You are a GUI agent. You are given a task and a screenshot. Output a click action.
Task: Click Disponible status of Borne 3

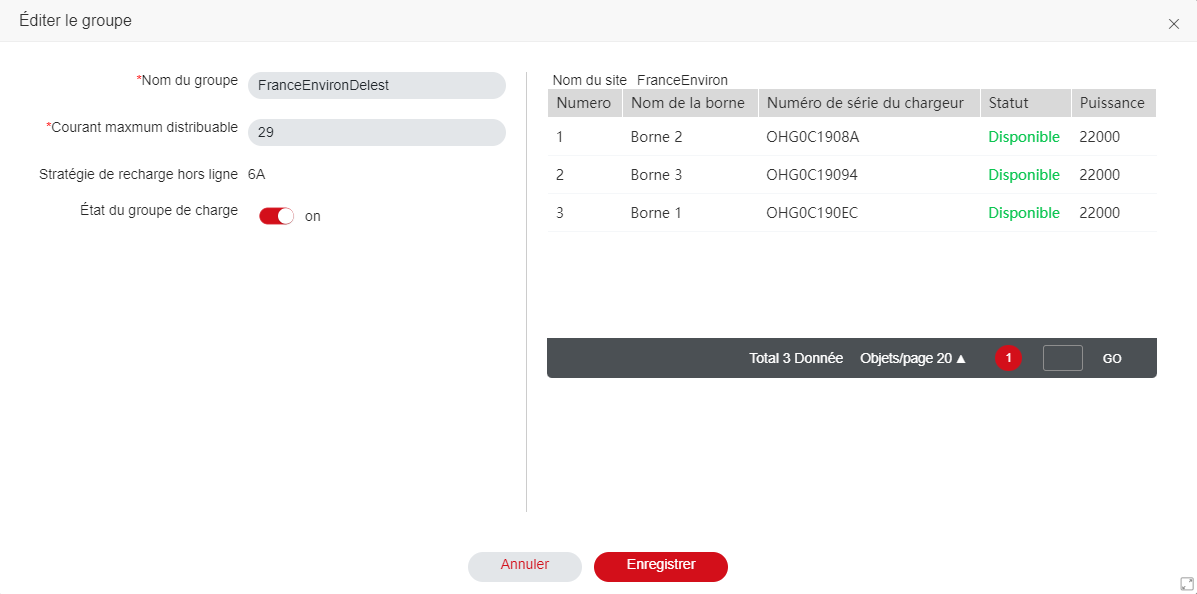pos(1024,175)
